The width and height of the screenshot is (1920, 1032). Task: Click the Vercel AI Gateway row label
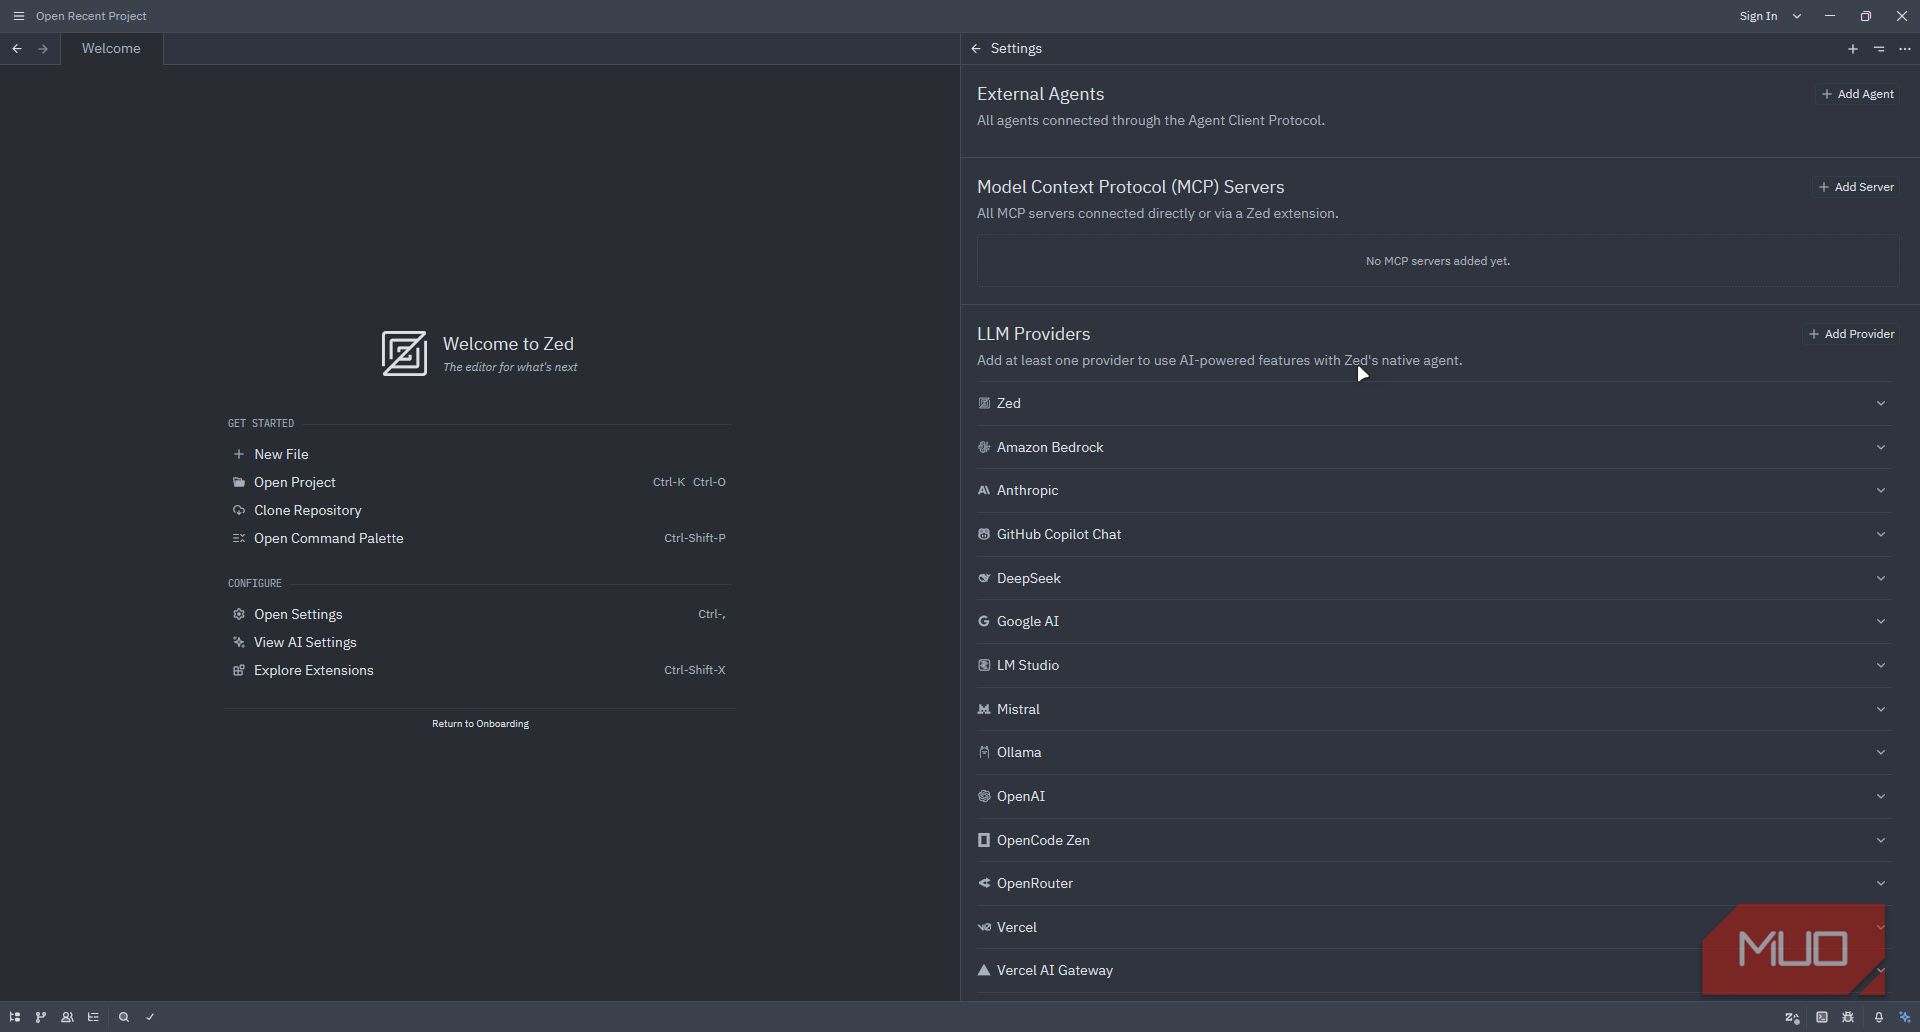pos(1055,971)
